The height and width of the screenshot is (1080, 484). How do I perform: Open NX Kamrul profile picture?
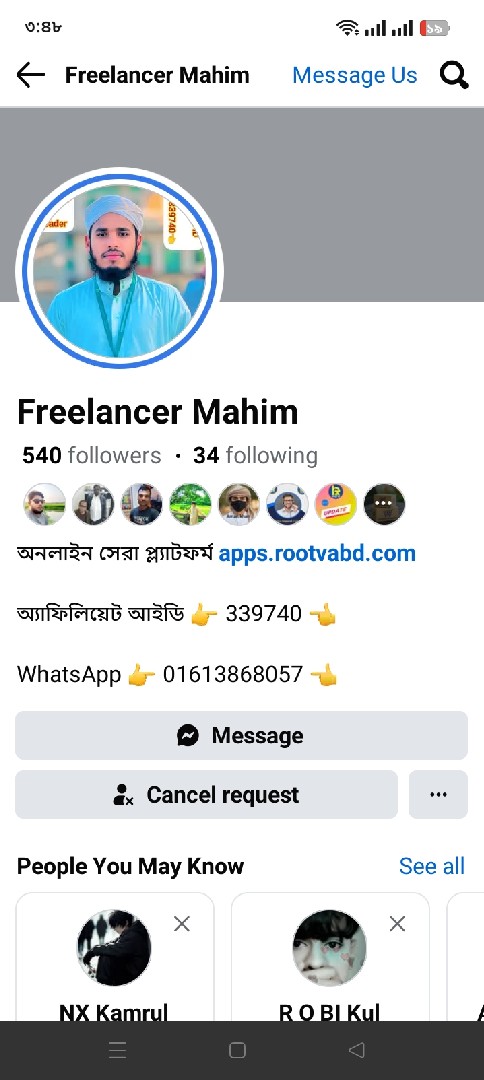click(x=114, y=948)
